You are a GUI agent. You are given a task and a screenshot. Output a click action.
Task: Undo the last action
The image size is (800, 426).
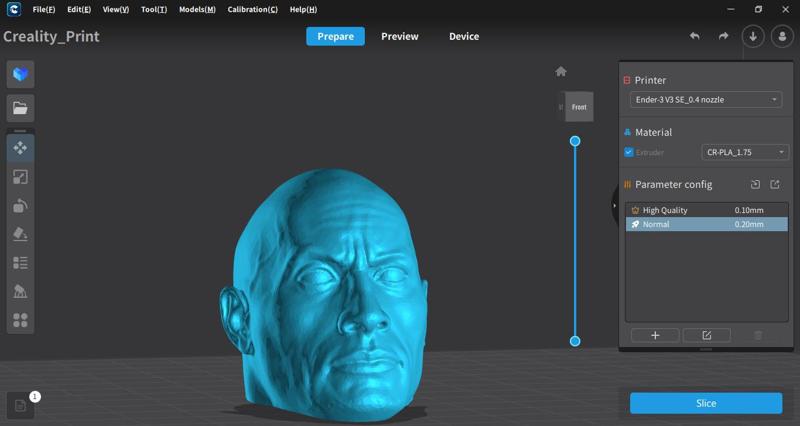point(694,36)
